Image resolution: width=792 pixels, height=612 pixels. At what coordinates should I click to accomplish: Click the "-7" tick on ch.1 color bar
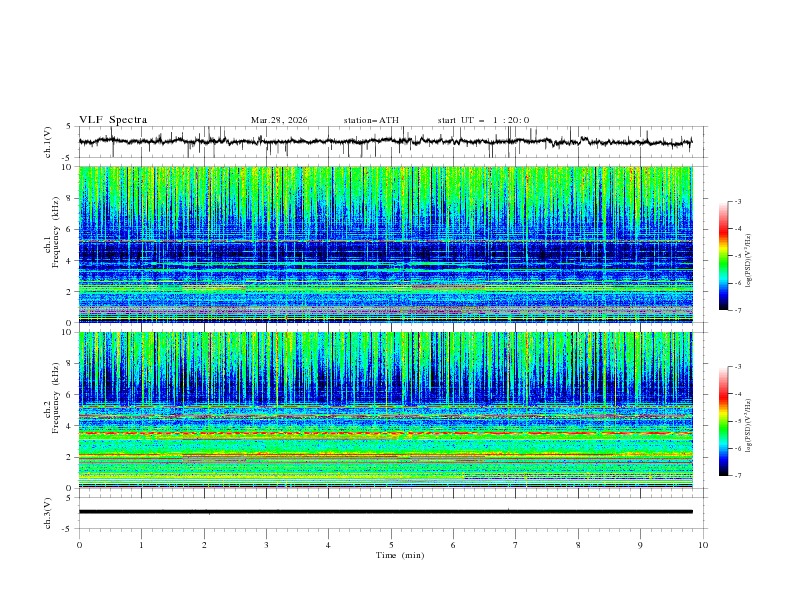click(738, 310)
